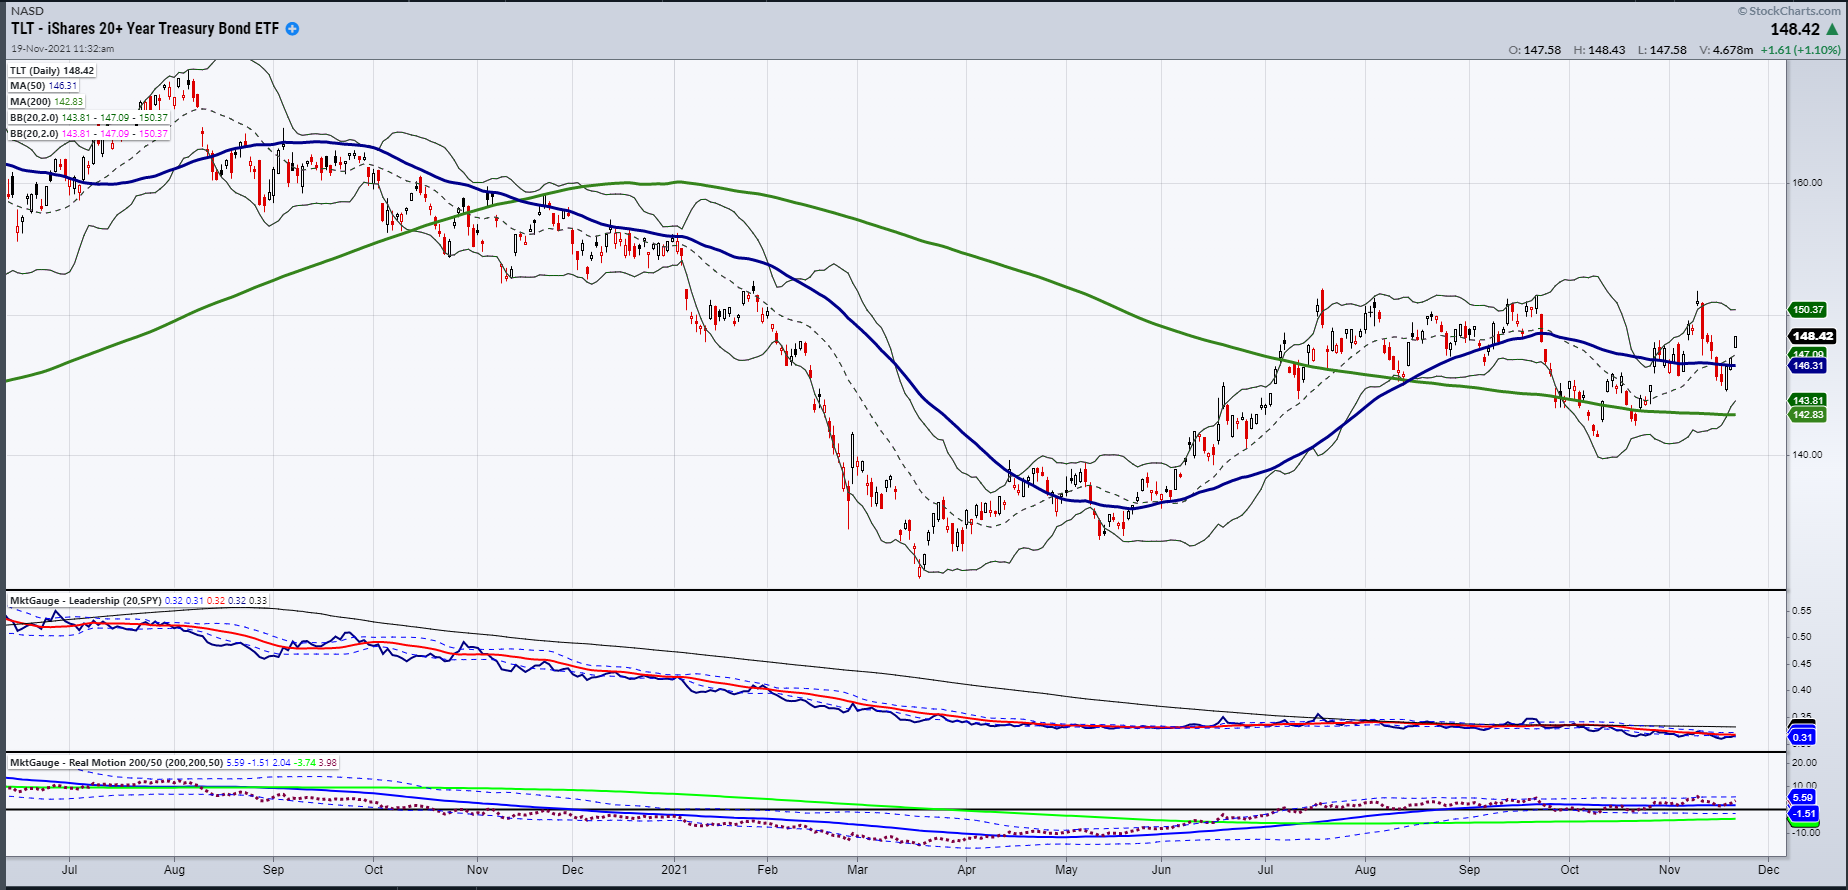1848x890 pixels.
Task: Click the 0.55 Leadership axis label
Action: coord(1801,611)
